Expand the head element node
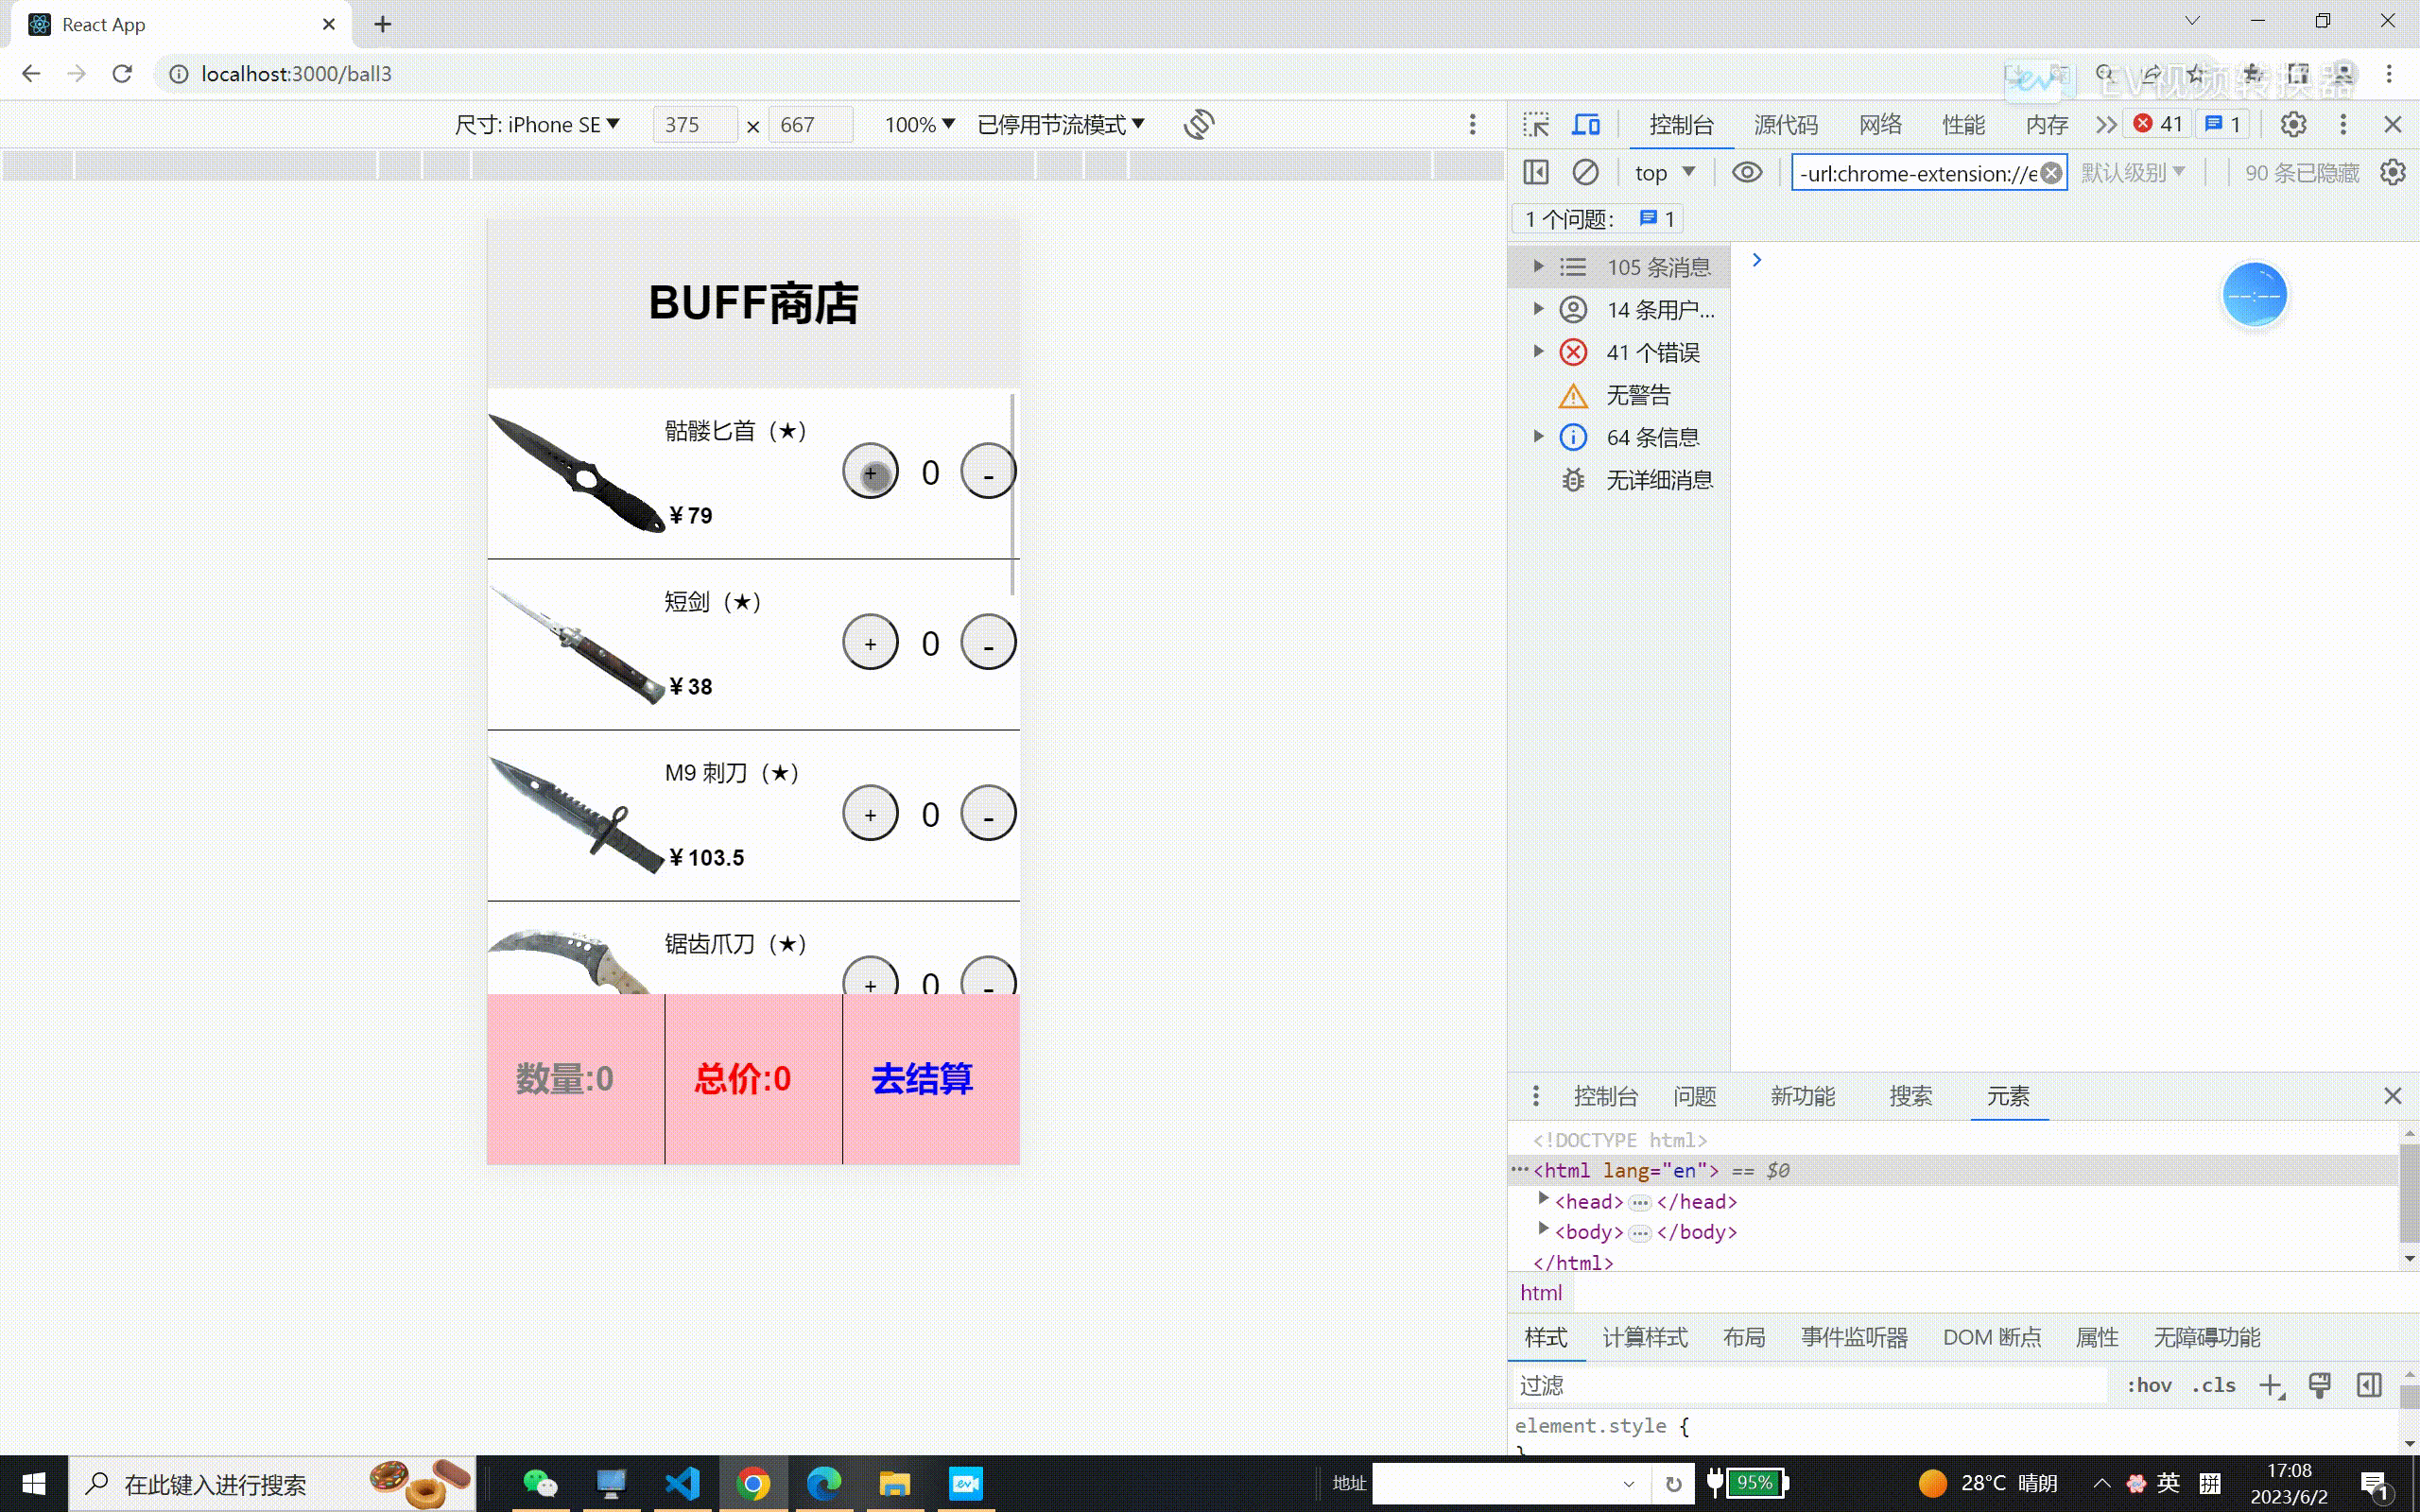 coord(1543,1200)
